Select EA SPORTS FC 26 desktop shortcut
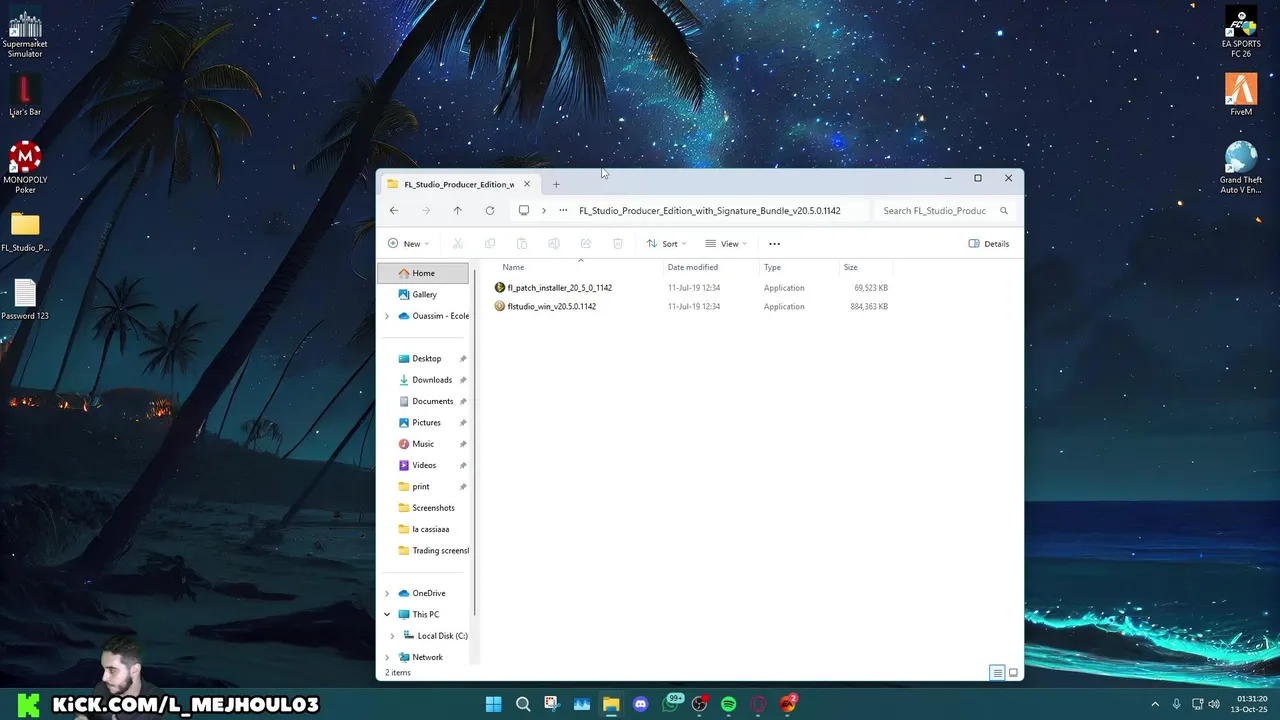This screenshot has width=1280, height=720. coord(1241,33)
